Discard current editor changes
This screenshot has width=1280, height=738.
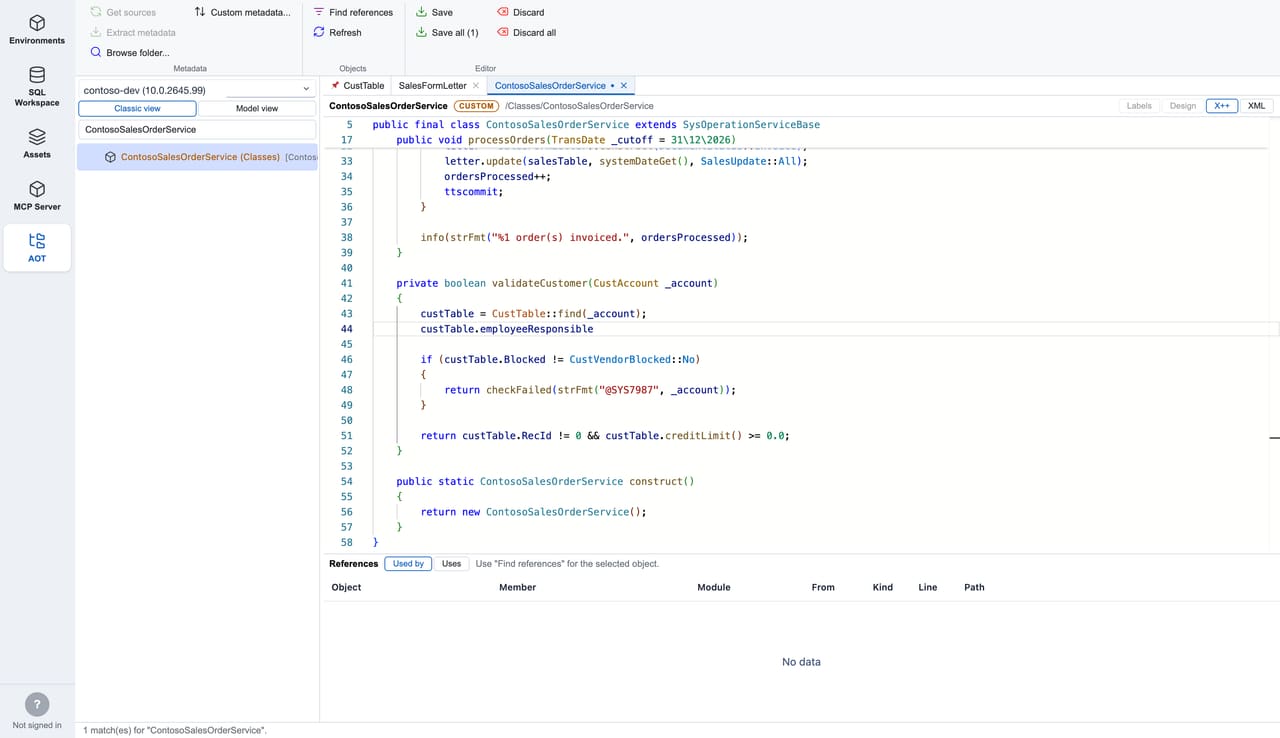coord(521,12)
